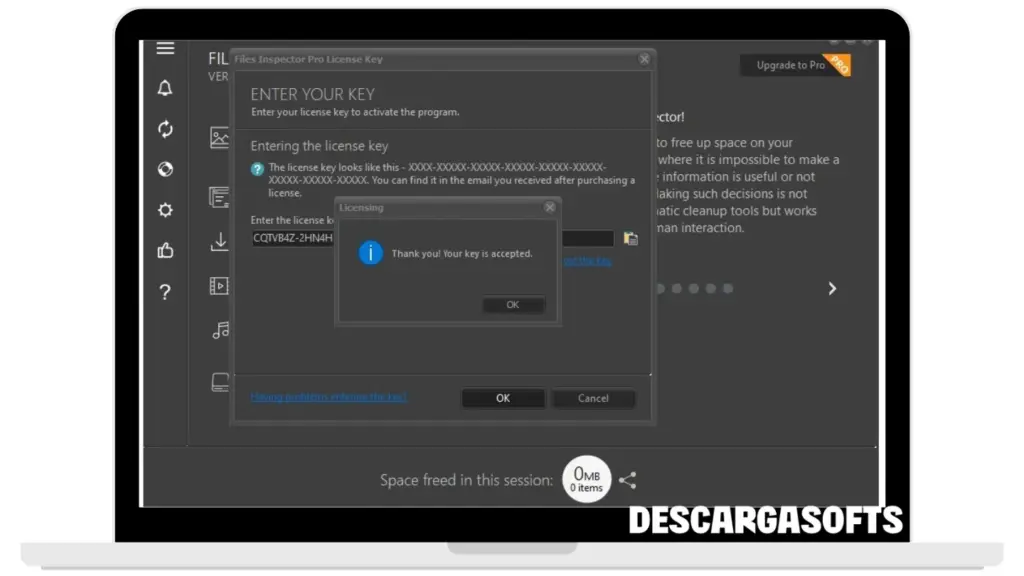Viewport: 1024px width, 576px height.
Task: Click the thumbs-up icon in sidebar
Action: [x=165, y=251]
